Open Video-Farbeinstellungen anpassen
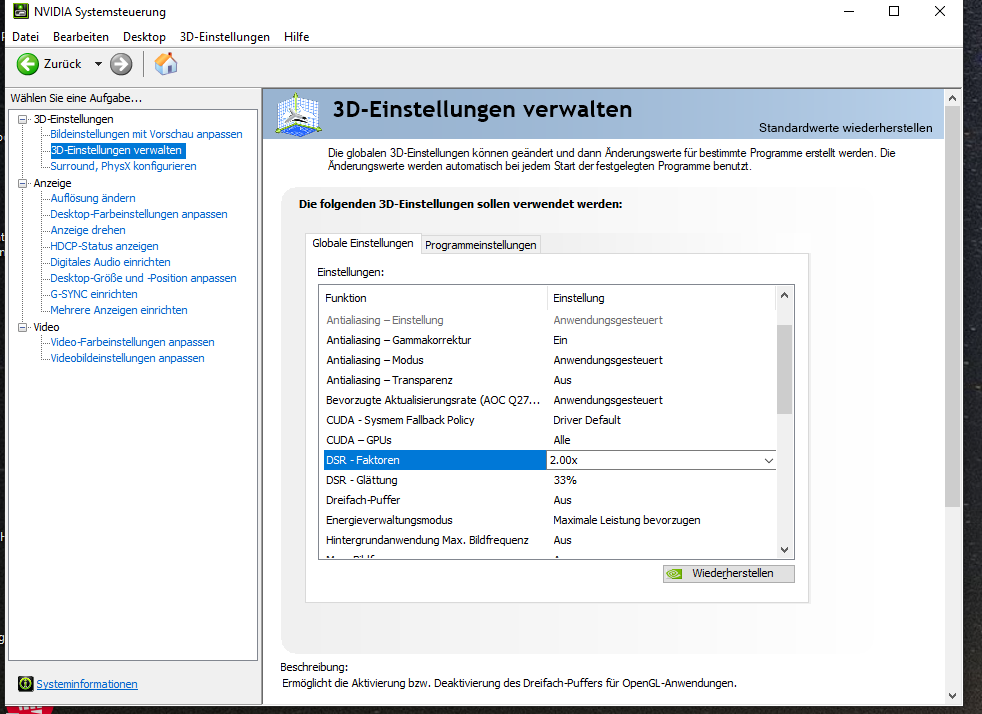 [x=132, y=342]
